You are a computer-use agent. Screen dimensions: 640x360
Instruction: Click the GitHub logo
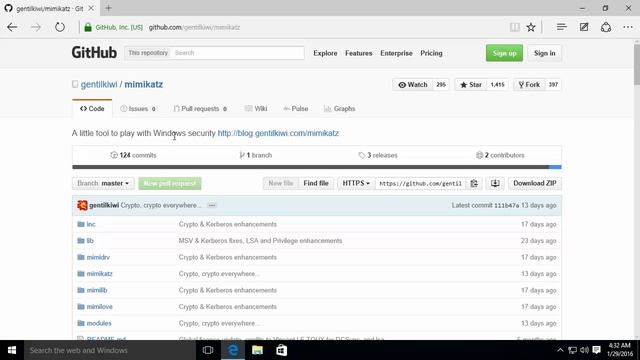(x=94, y=53)
